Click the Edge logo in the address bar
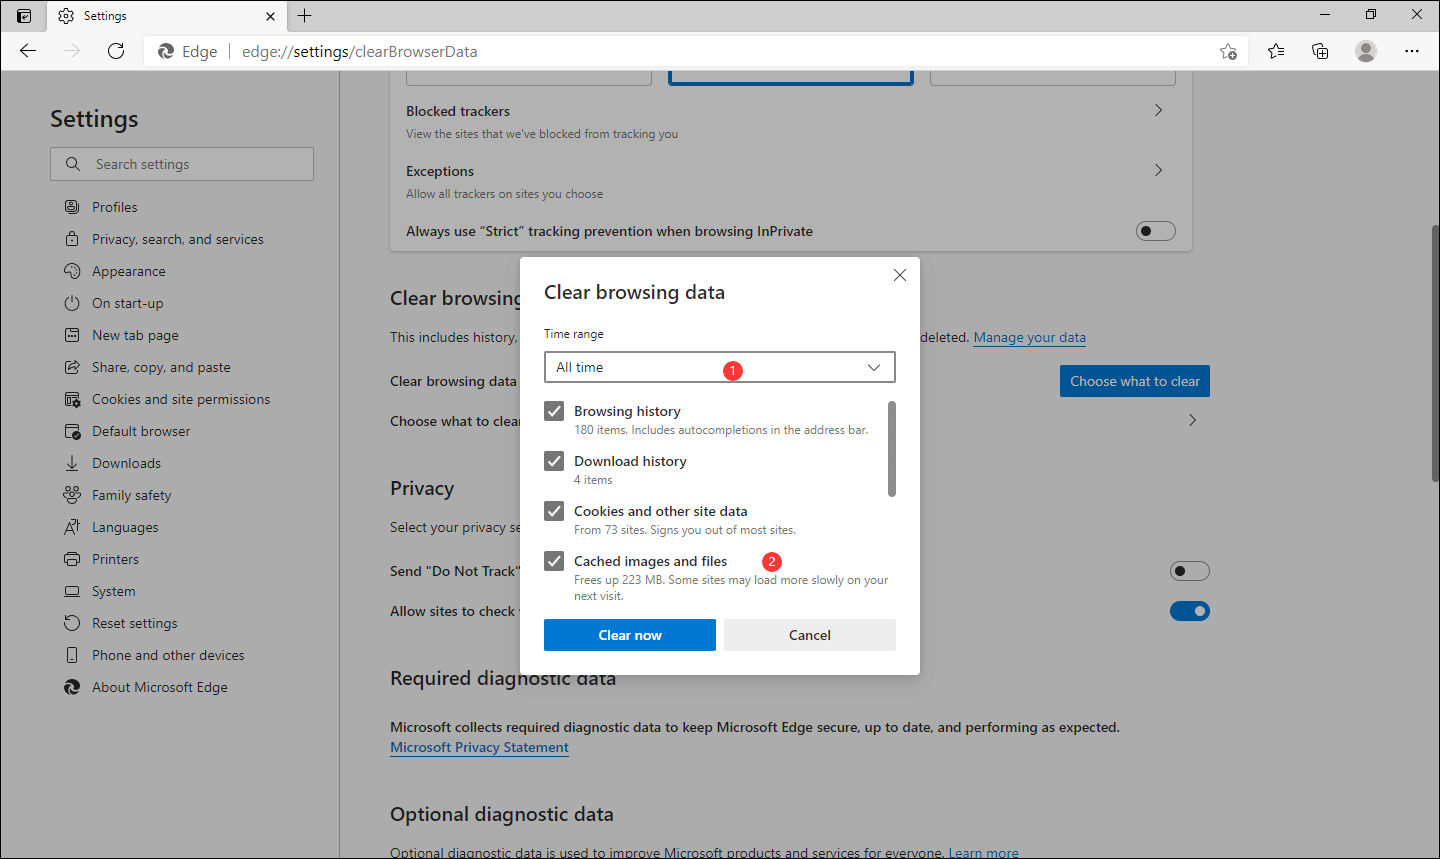 166,50
